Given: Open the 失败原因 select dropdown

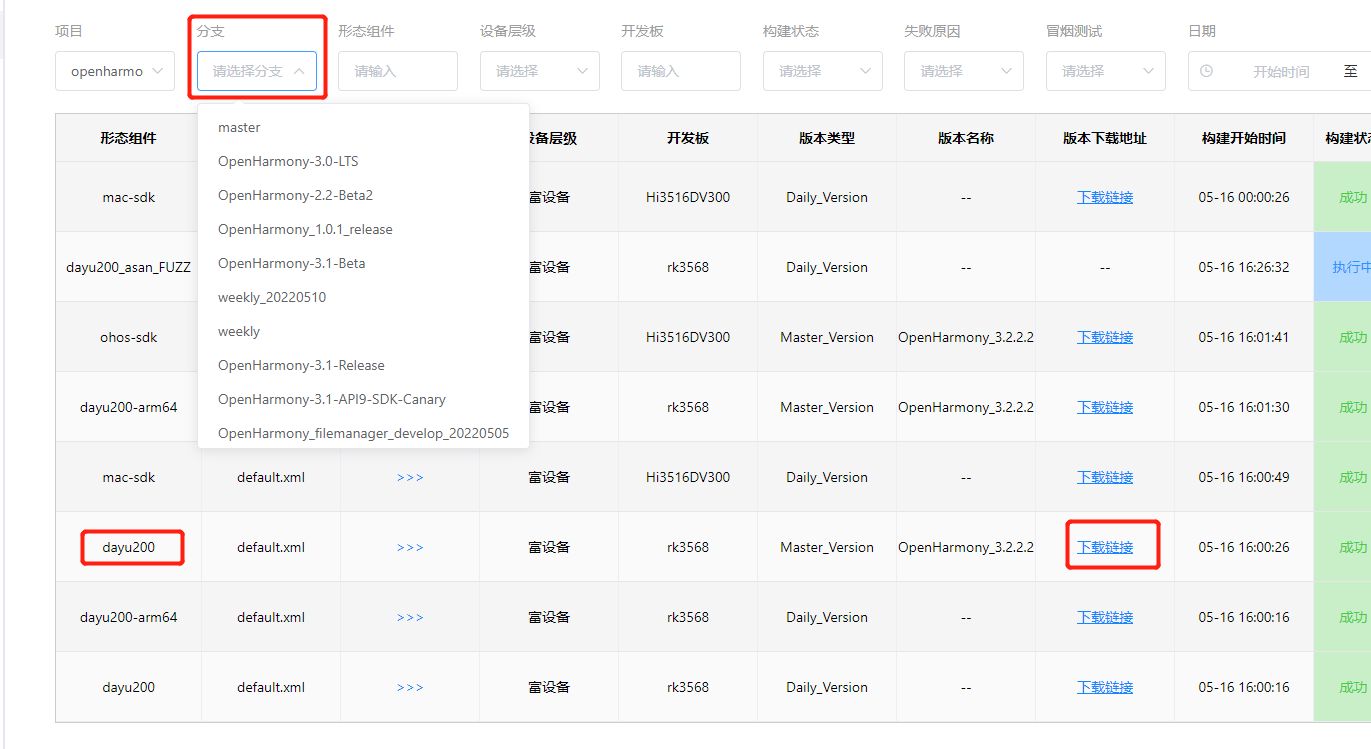Looking at the screenshot, I should [x=964, y=71].
